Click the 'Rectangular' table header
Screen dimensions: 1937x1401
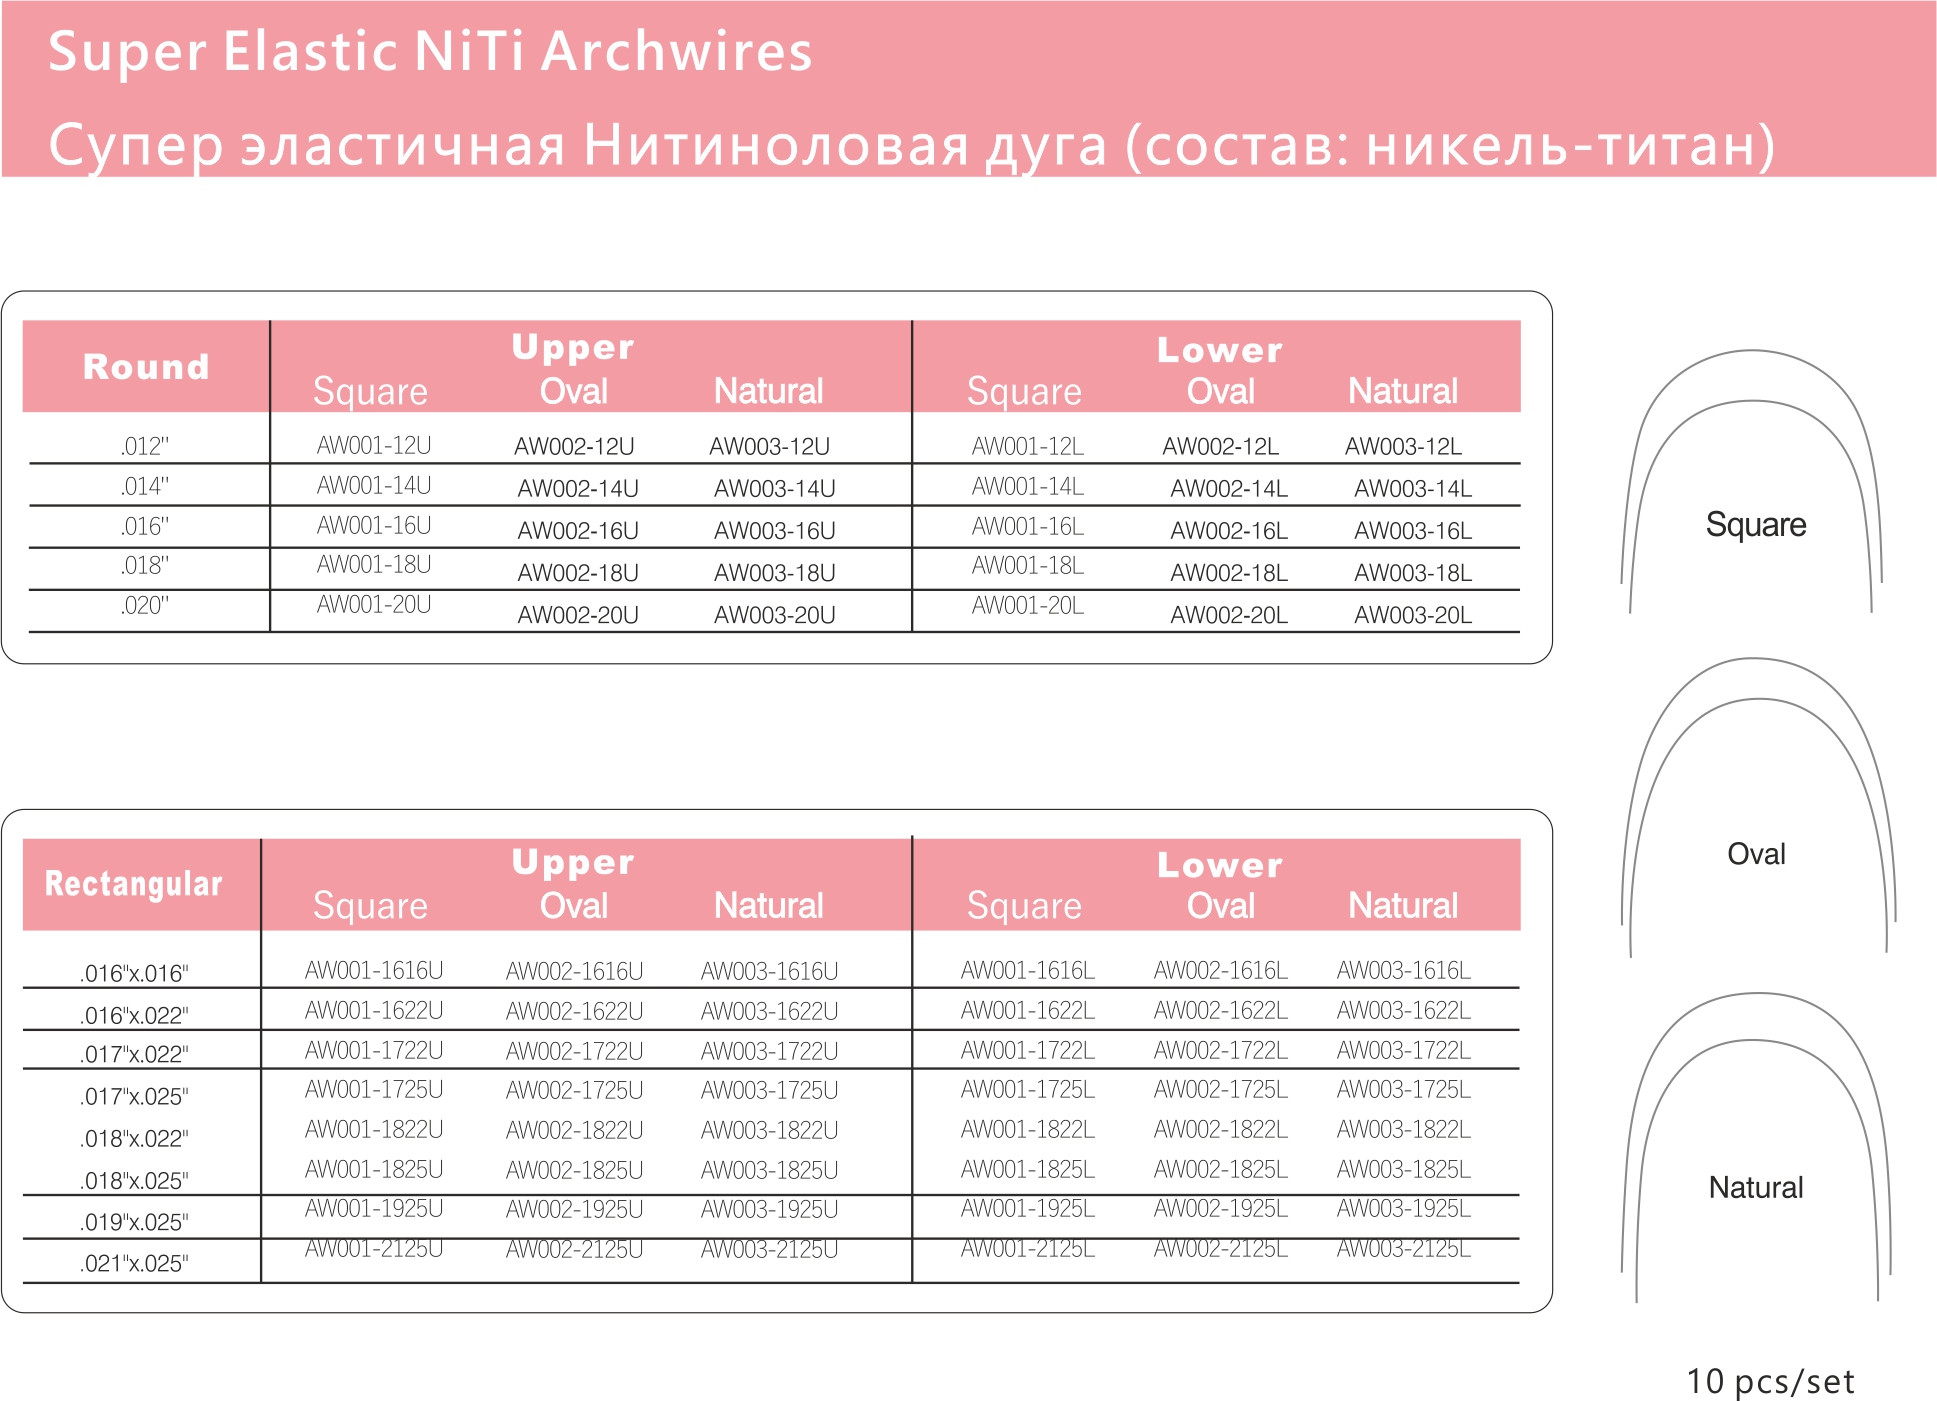tap(133, 884)
